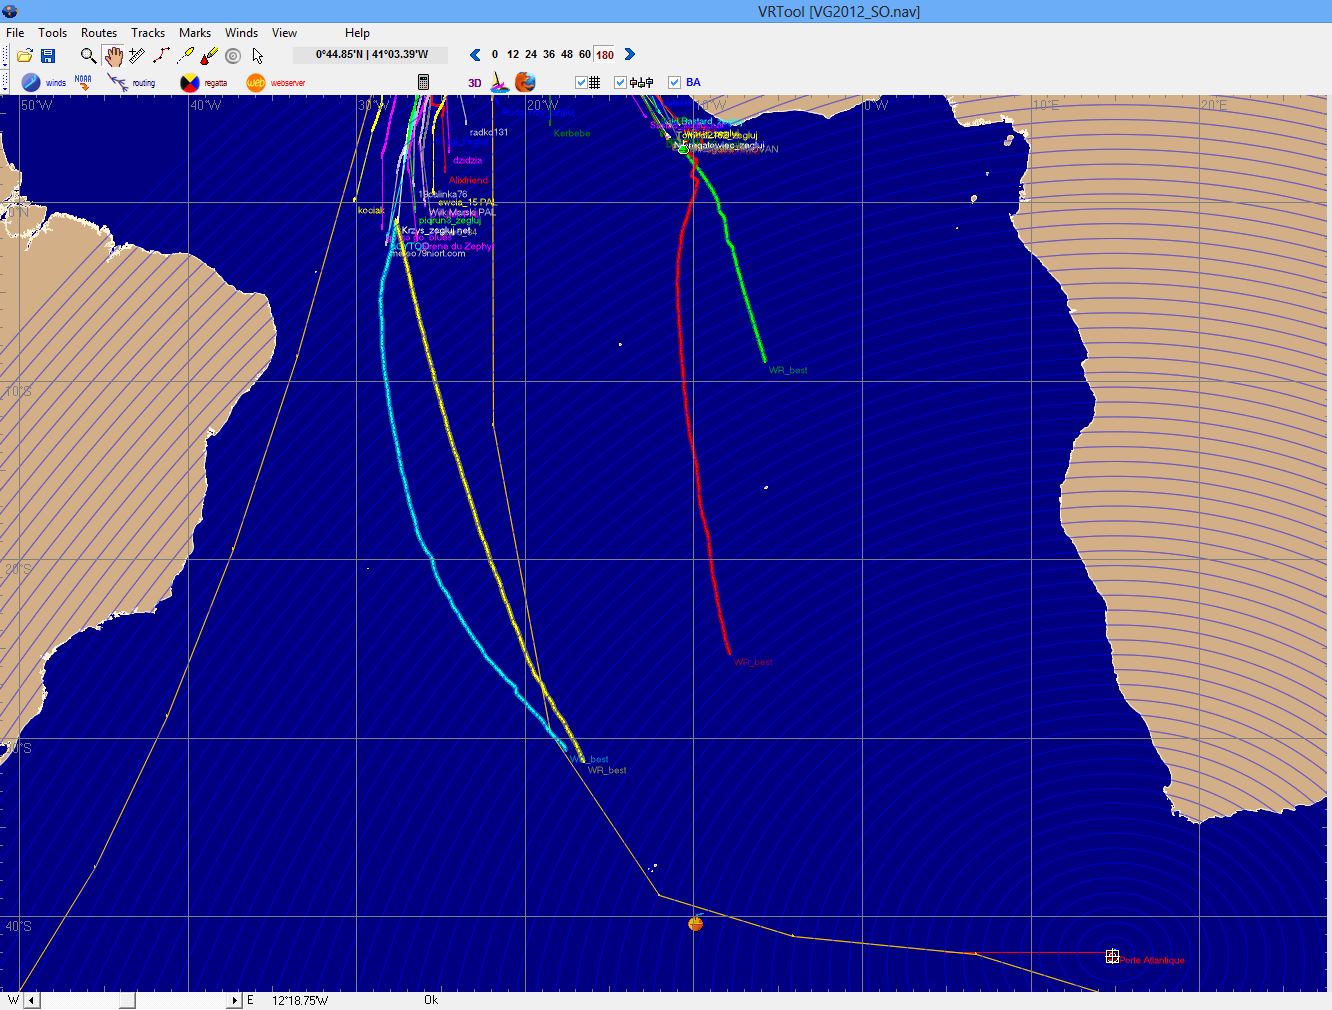1332x1010 pixels.
Task: Open the calculator tool
Action: point(423,82)
